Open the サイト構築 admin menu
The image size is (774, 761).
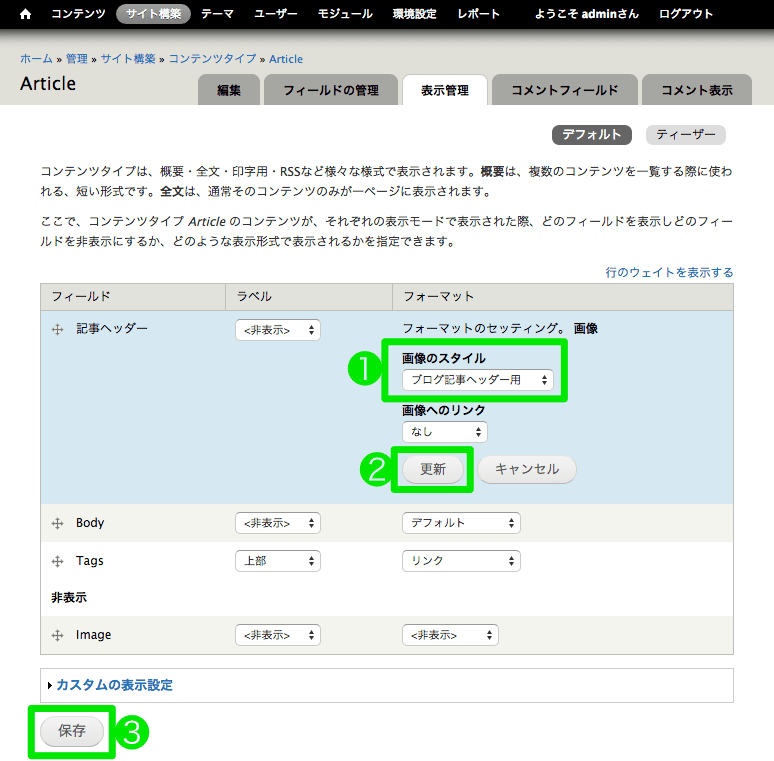[x=154, y=14]
